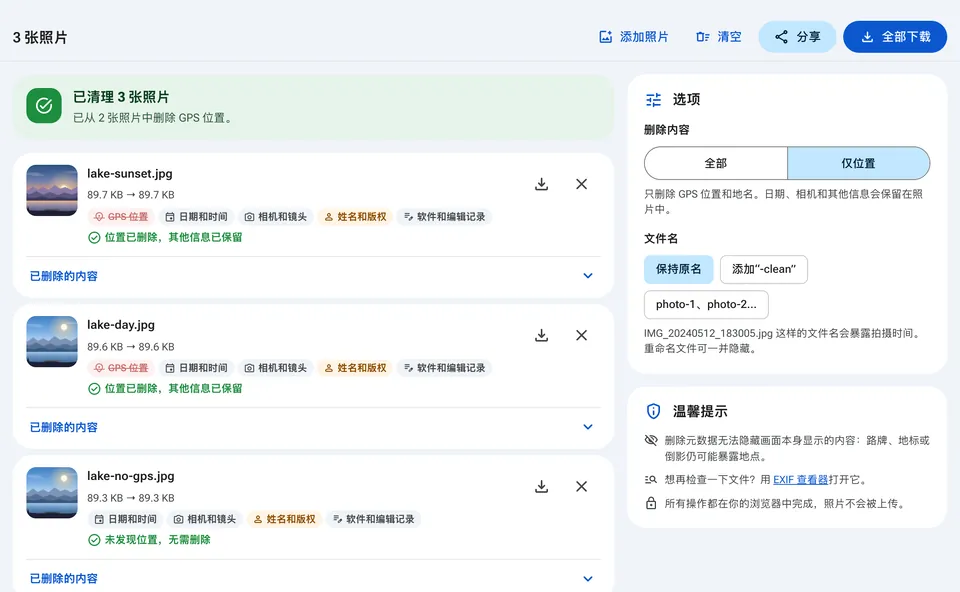Click the 添加照片 add-photo button
The height and width of the screenshot is (592, 960).
634,37
